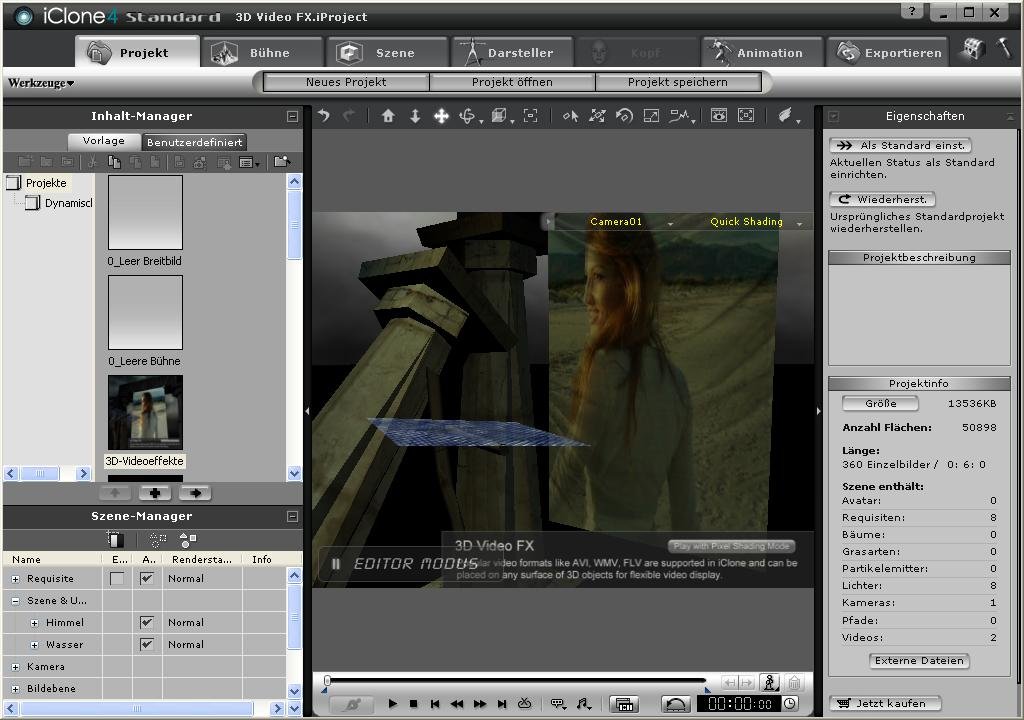The width and height of the screenshot is (1024, 720).
Task: Jump to first frame button
Action: pyautogui.click(x=435, y=704)
